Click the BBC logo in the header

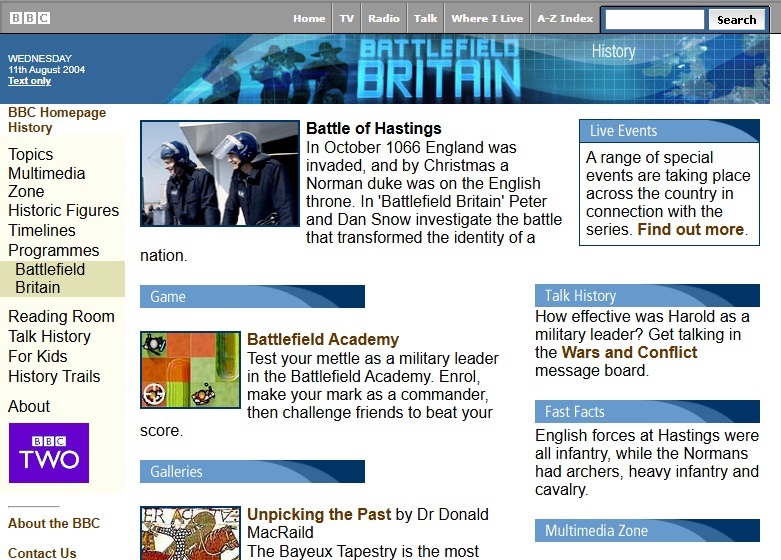[30, 18]
